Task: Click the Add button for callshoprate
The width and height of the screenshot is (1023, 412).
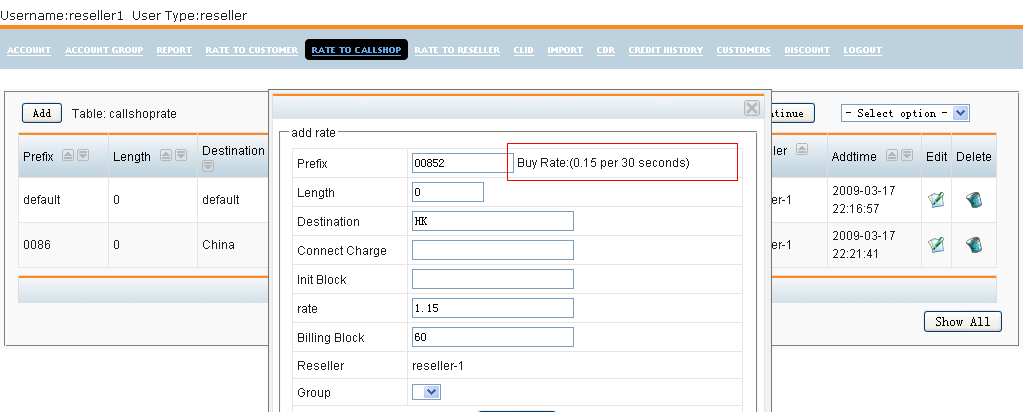Action: (x=42, y=113)
